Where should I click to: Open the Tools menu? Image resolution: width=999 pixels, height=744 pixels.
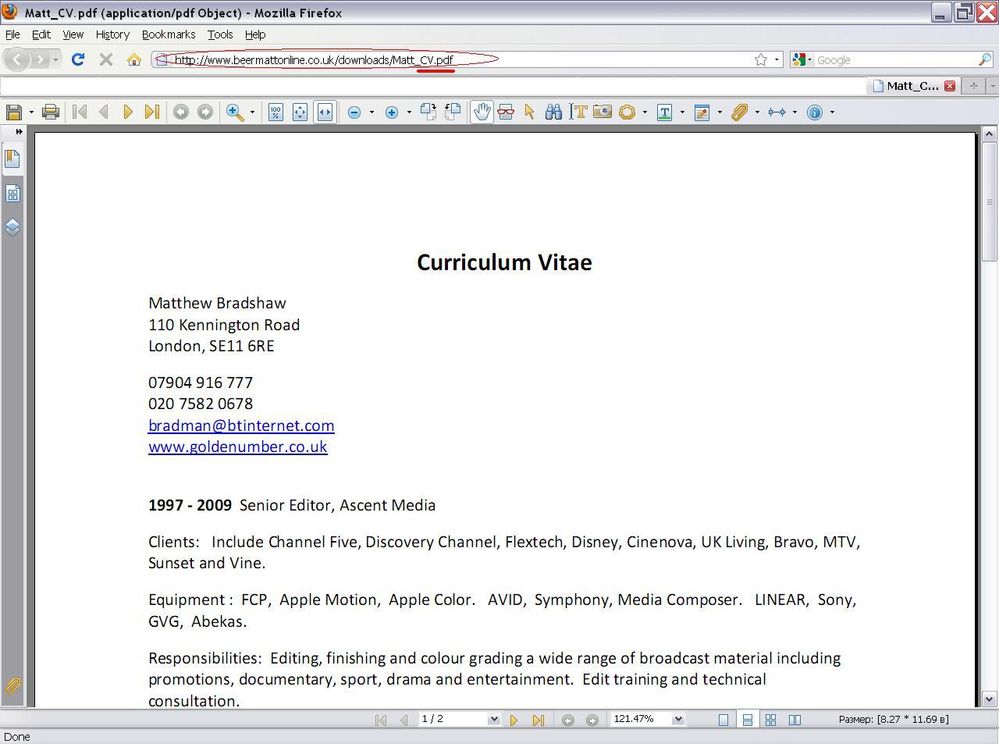click(220, 34)
